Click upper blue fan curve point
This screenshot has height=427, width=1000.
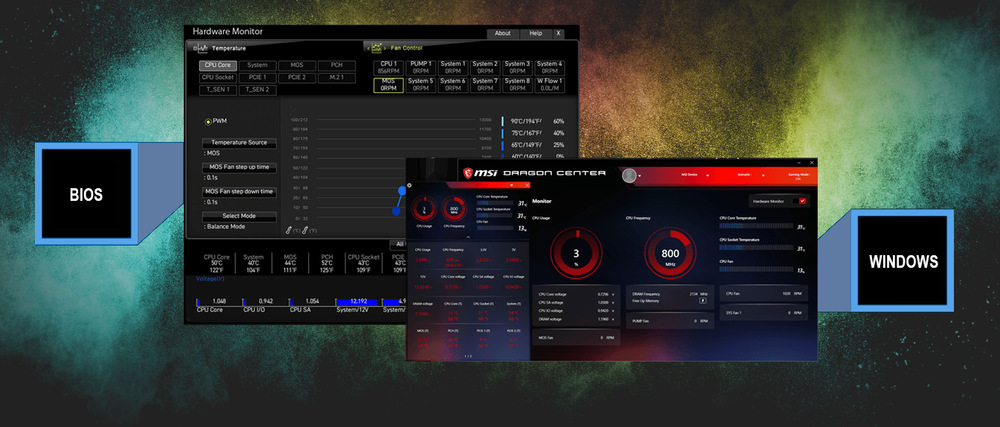pos(402,190)
